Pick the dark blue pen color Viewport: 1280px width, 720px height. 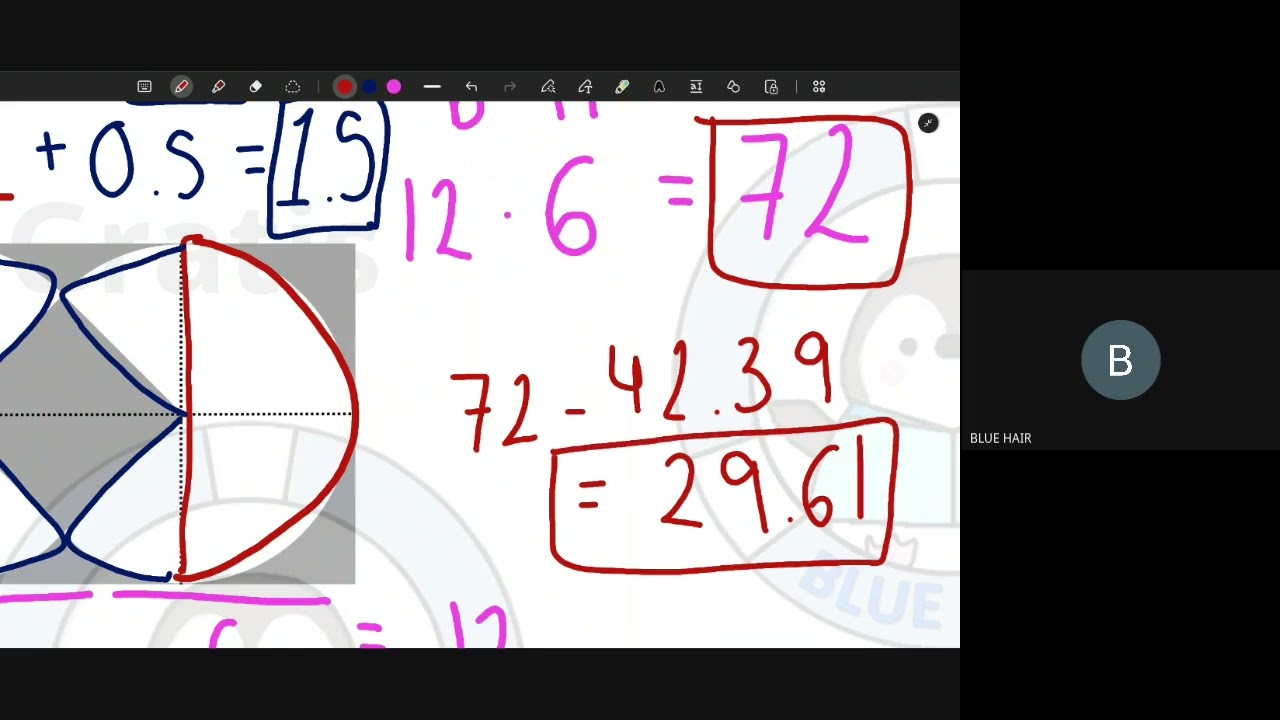tap(369, 87)
